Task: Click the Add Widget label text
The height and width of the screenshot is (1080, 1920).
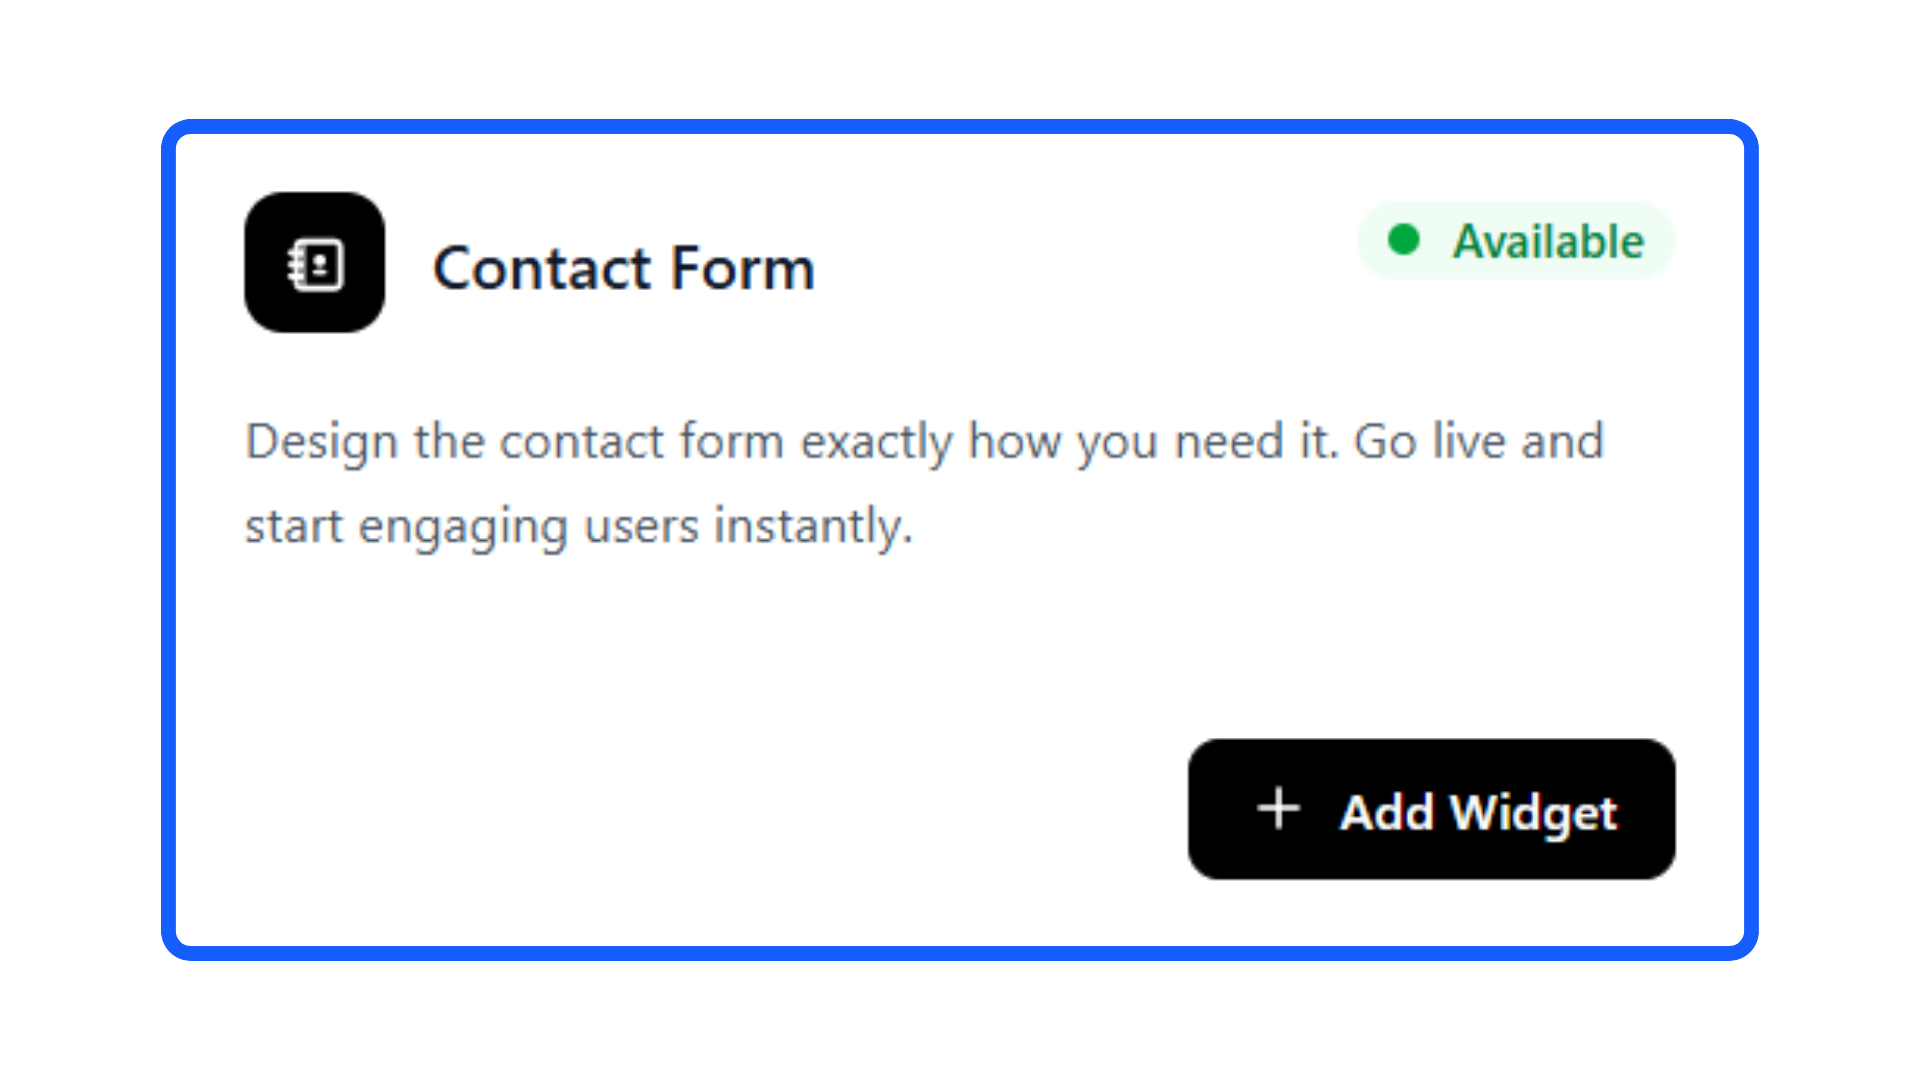Action: [x=1478, y=811]
